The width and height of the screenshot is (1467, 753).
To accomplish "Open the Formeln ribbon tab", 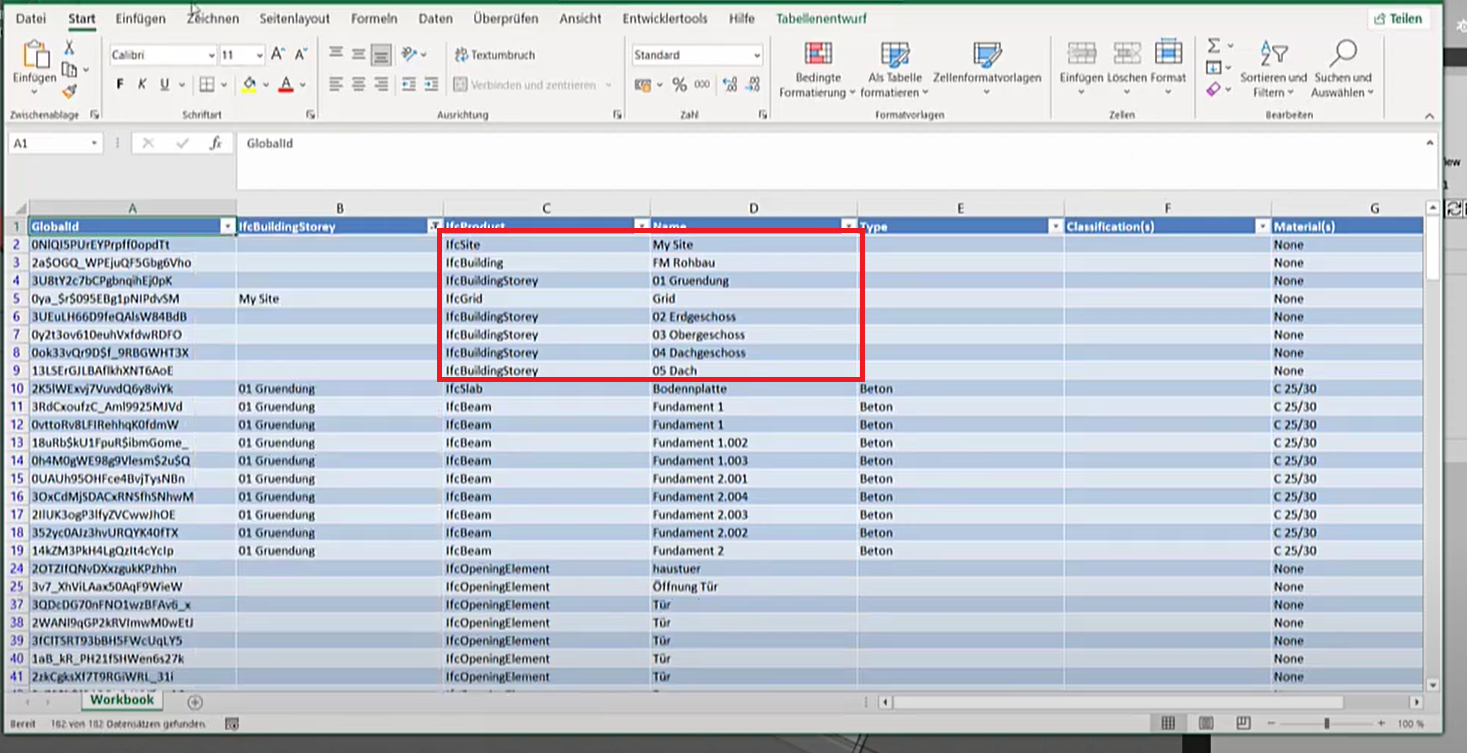I will (x=374, y=18).
